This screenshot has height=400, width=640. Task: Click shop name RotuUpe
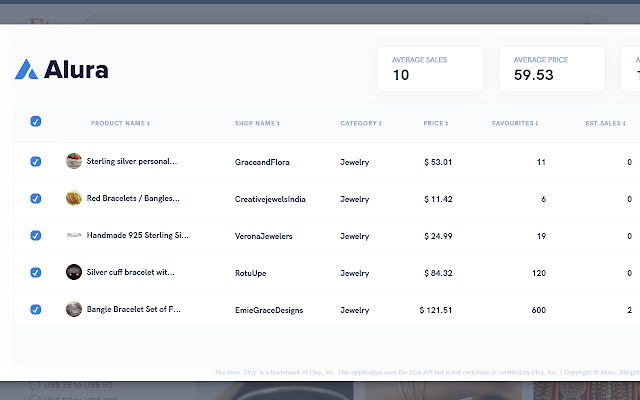[x=251, y=273]
